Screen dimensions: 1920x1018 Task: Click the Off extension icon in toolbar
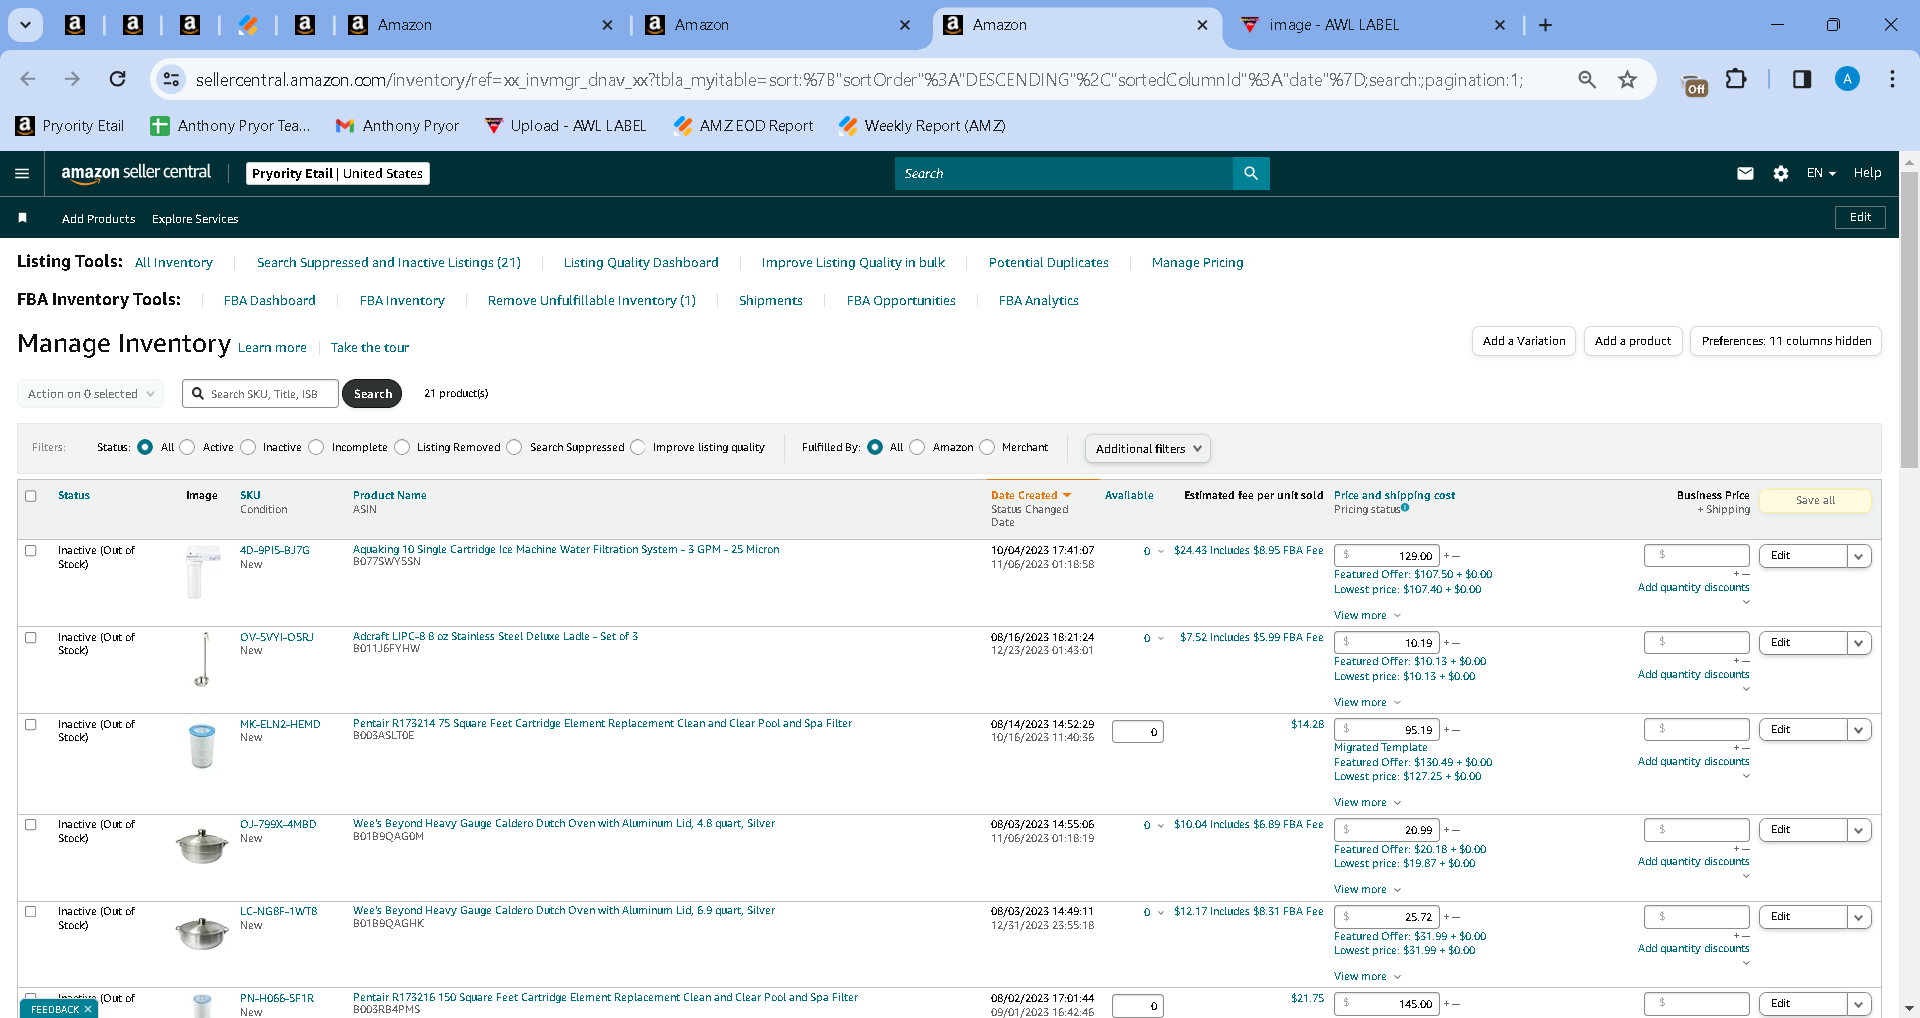point(1695,85)
